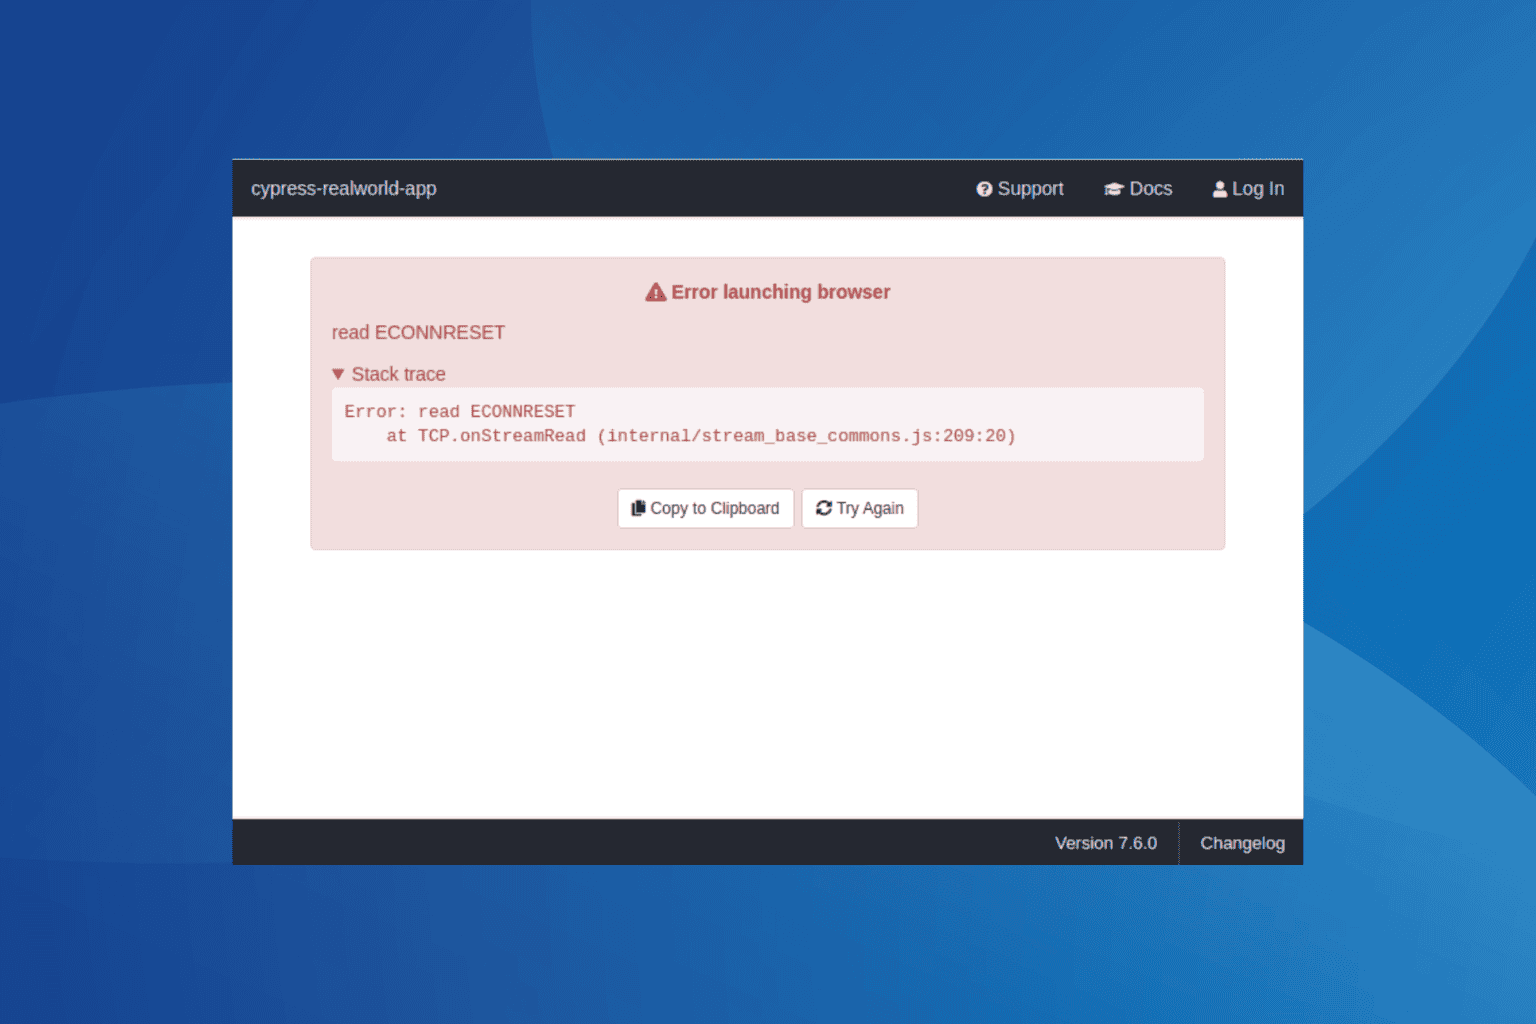This screenshot has width=1536, height=1024.
Task: Click the 'at TCP.onStreamRead' trace line
Action: pos(701,436)
